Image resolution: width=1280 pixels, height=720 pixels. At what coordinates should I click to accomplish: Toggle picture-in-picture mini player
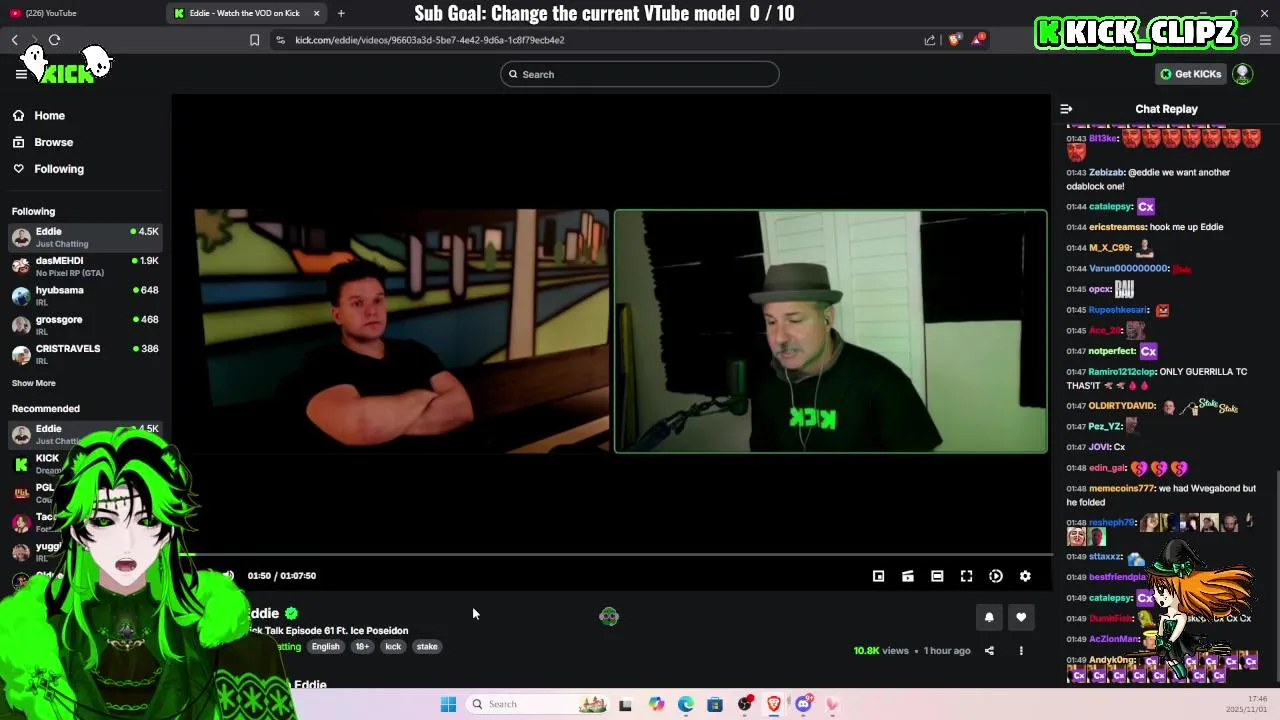click(878, 576)
